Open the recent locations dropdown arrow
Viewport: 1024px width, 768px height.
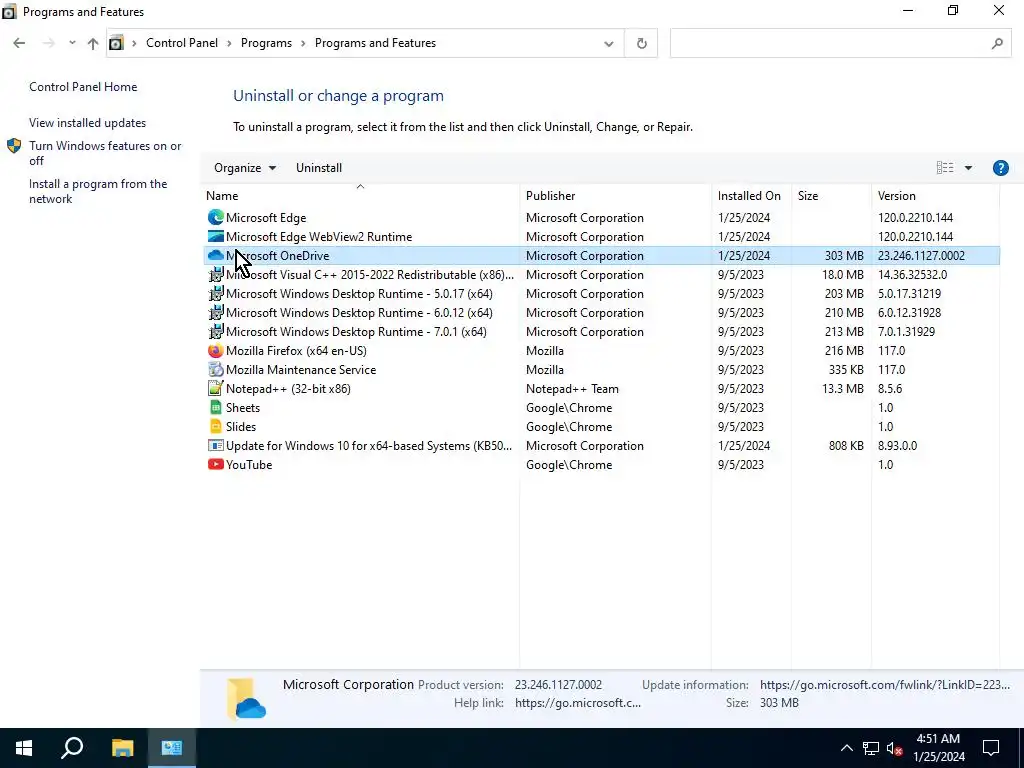(72, 43)
